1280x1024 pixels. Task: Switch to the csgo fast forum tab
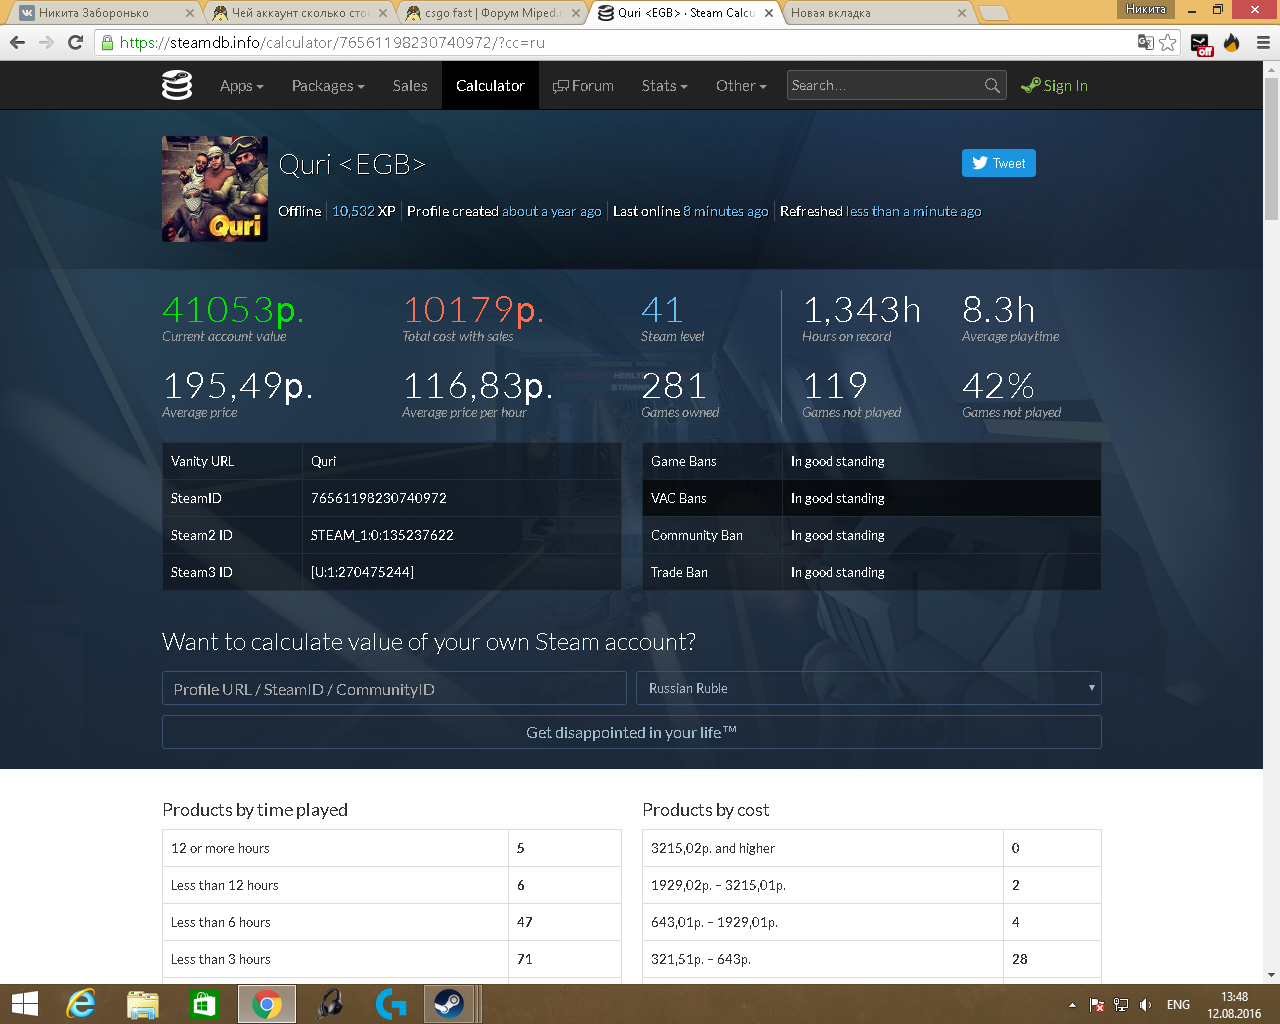tap(490, 13)
